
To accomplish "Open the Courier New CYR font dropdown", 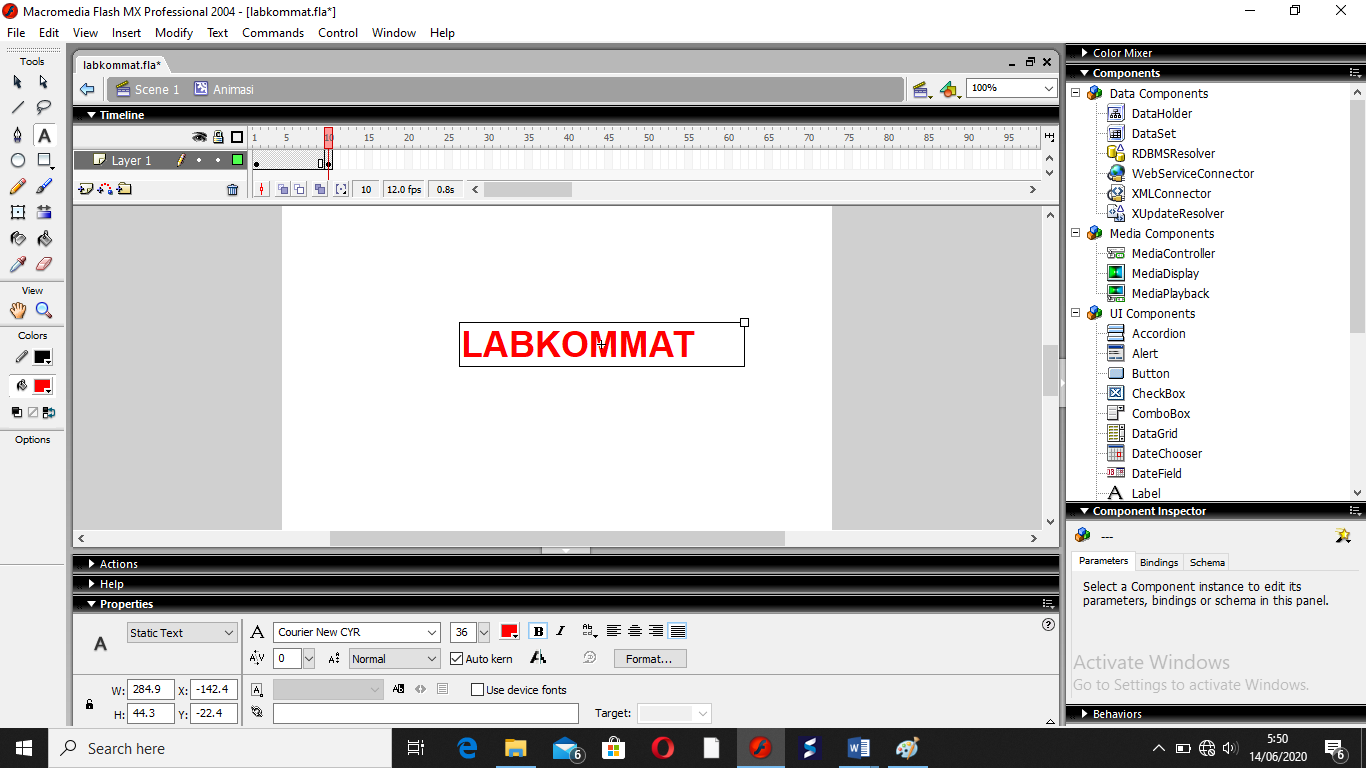I will click(357, 633).
